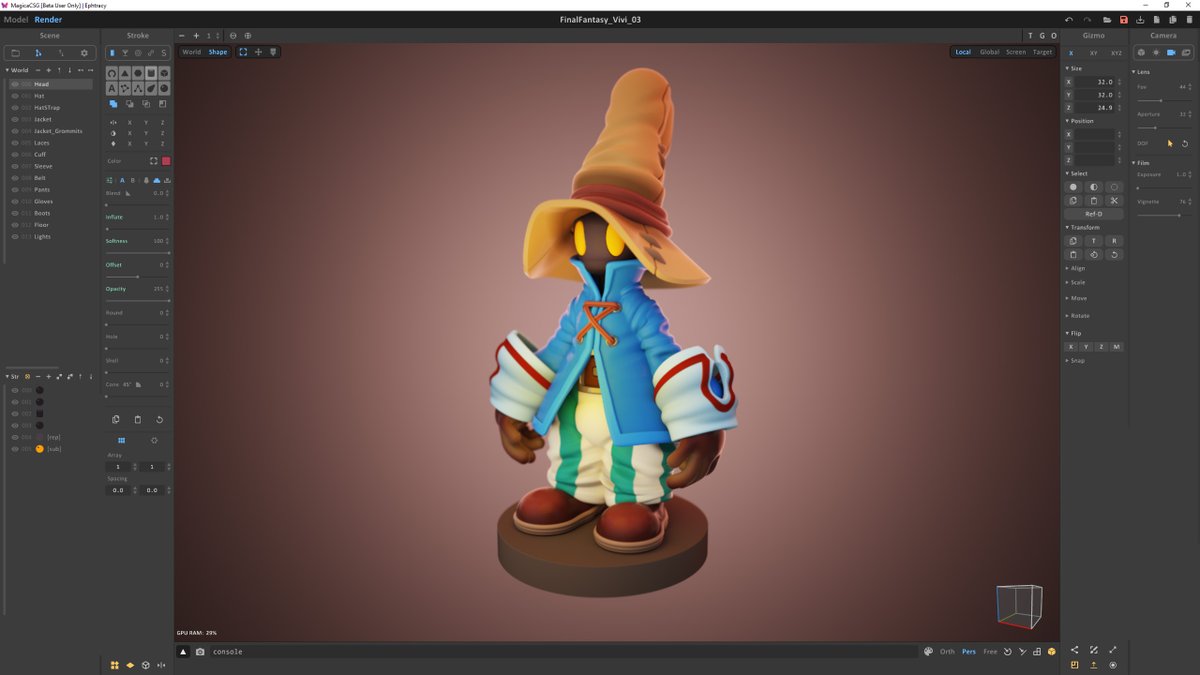Expand the Rotate section in the Gizmo panel

(x=1078, y=315)
